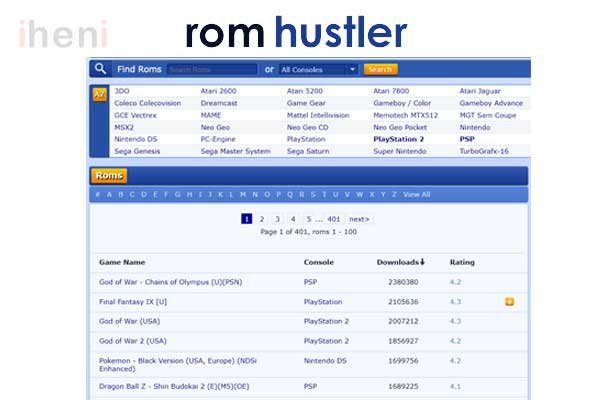This screenshot has height=400, width=600.
Task: Filter roms by letter S
Action: point(313,195)
